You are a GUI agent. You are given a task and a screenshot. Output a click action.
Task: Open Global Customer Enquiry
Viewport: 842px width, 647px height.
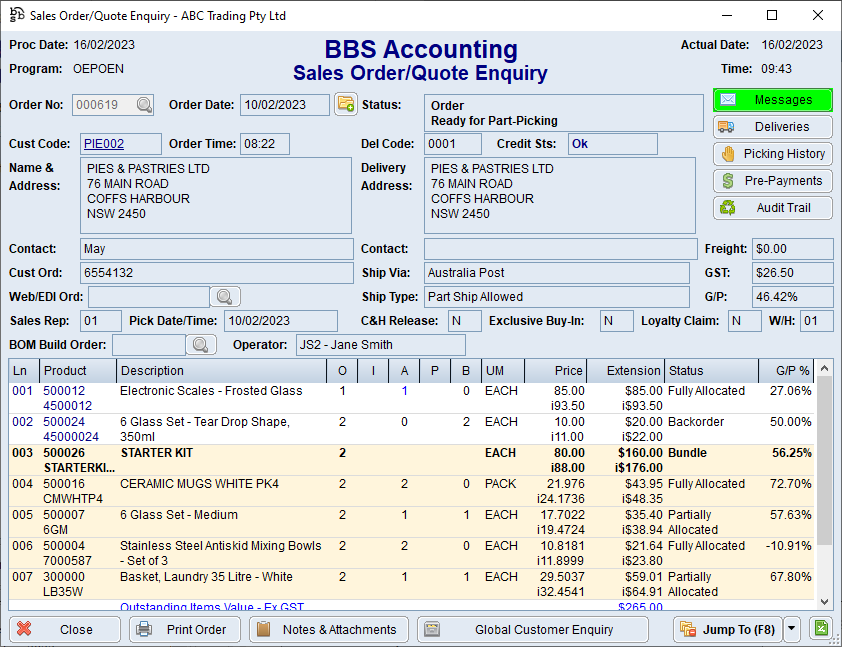[x=530, y=629]
